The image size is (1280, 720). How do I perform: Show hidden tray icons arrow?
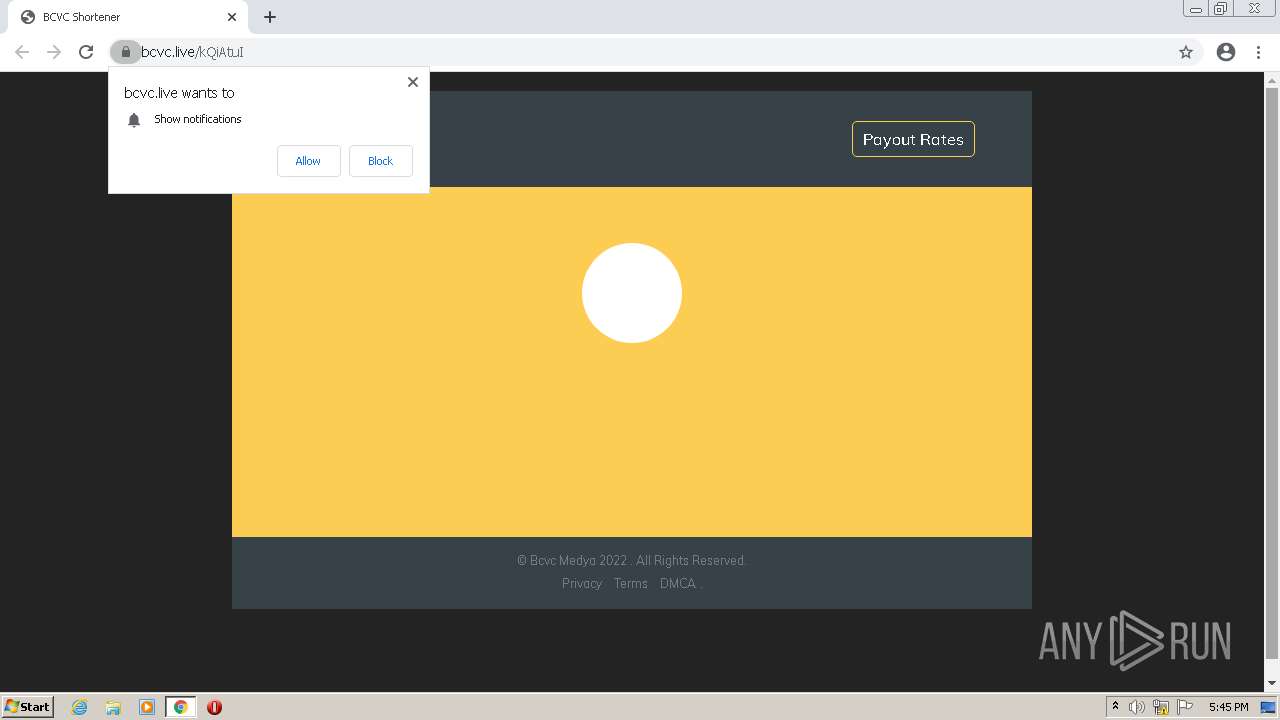[1115, 707]
